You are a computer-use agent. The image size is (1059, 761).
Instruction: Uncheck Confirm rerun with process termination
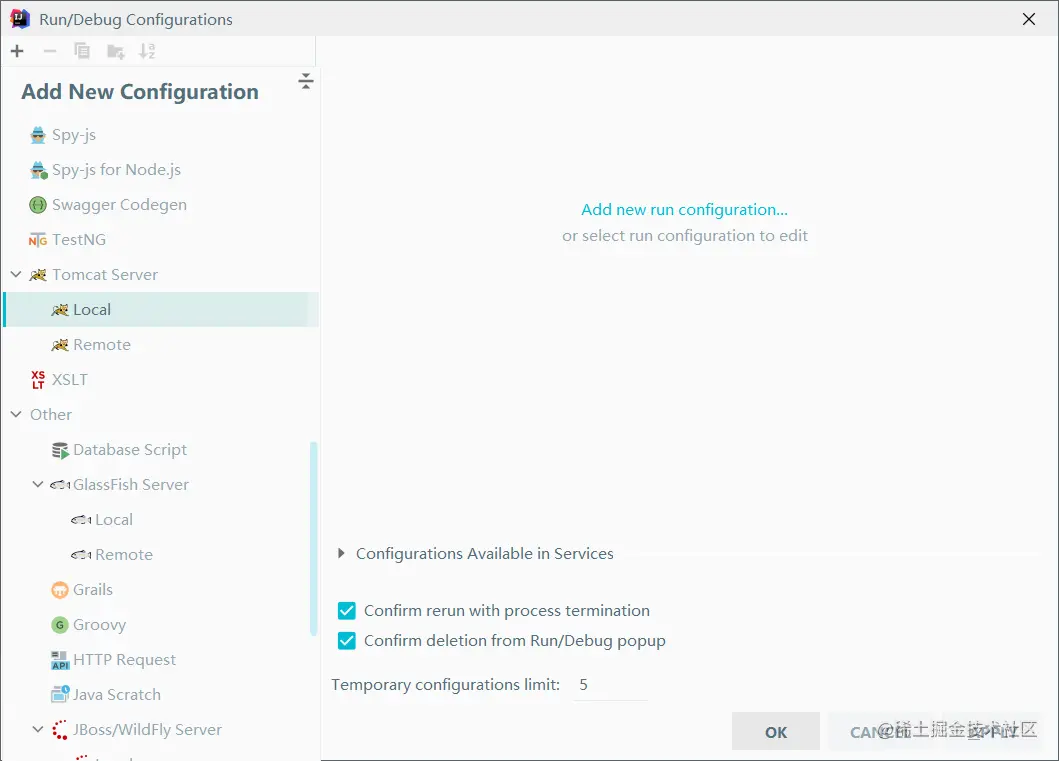coord(346,611)
